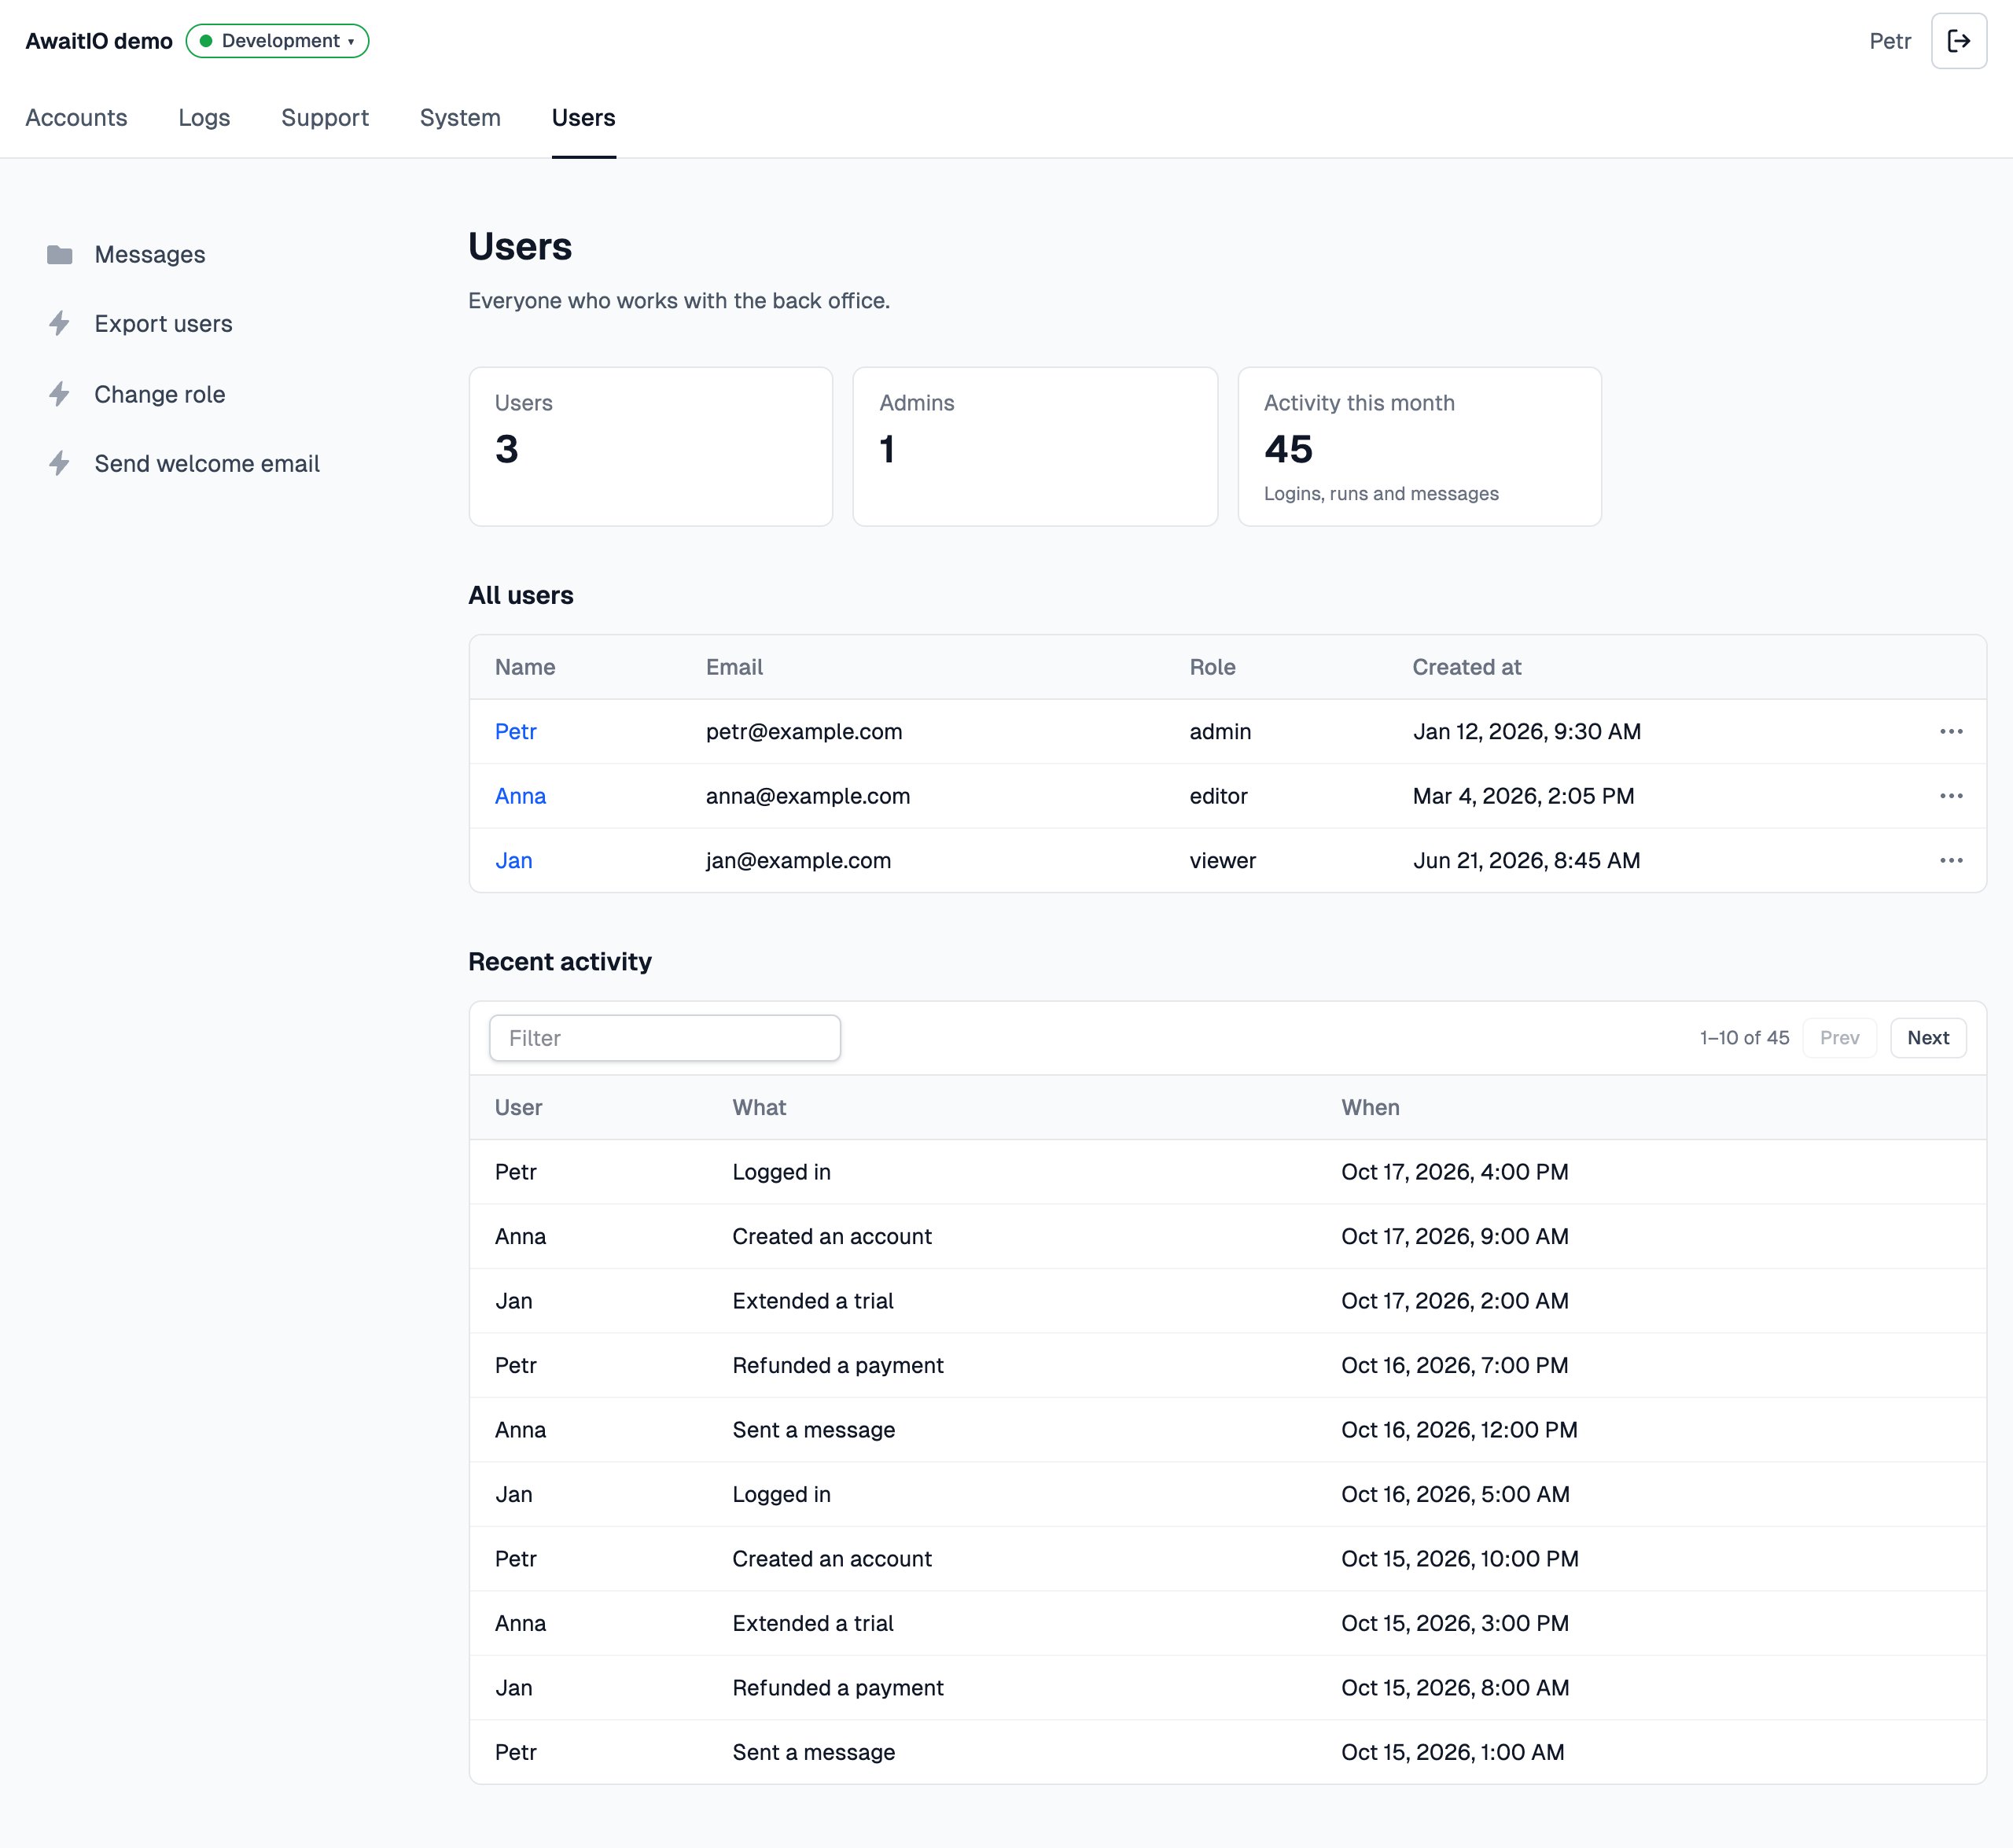The height and width of the screenshot is (1848, 2013).
Task: Run the Export users action
Action: 163,324
